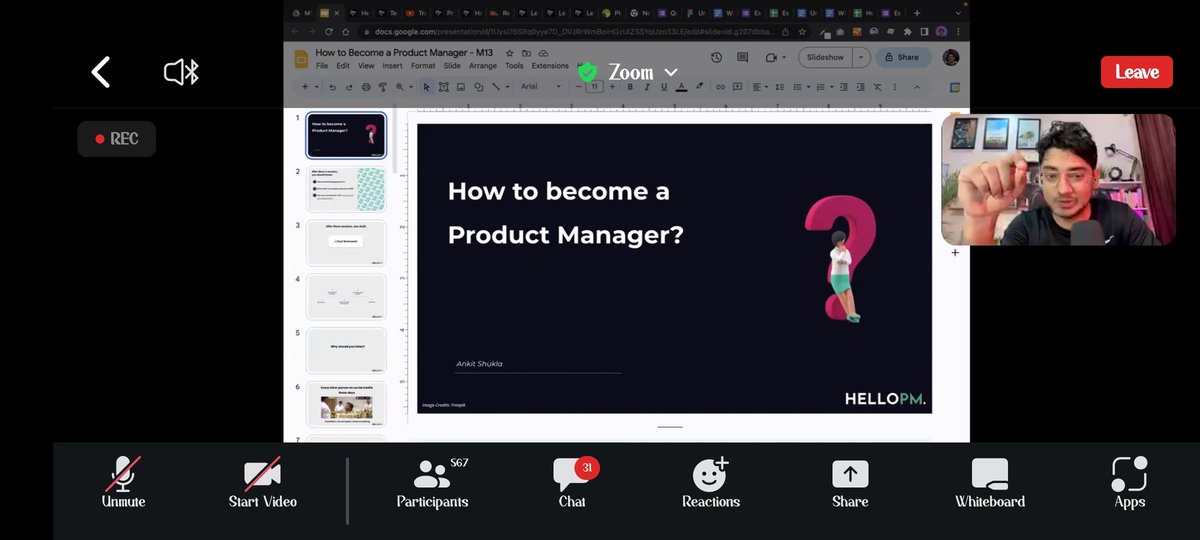
Task: Open the Chat panel
Action: pos(572,483)
